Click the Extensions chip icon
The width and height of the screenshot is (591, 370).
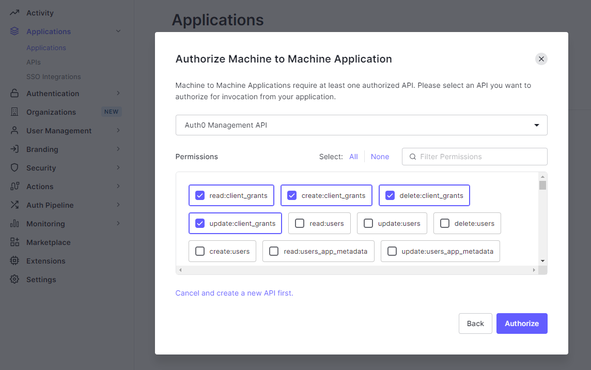(14, 260)
